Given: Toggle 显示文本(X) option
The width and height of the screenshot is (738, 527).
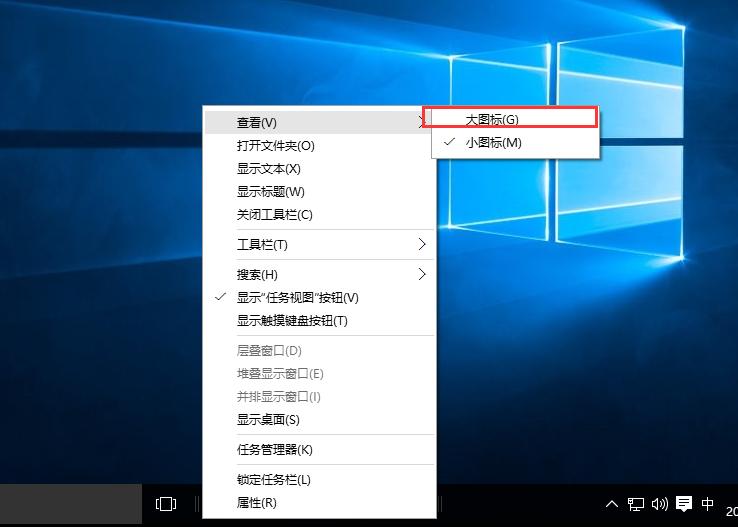Looking at the screenshot, I should (x=319, y=169).
